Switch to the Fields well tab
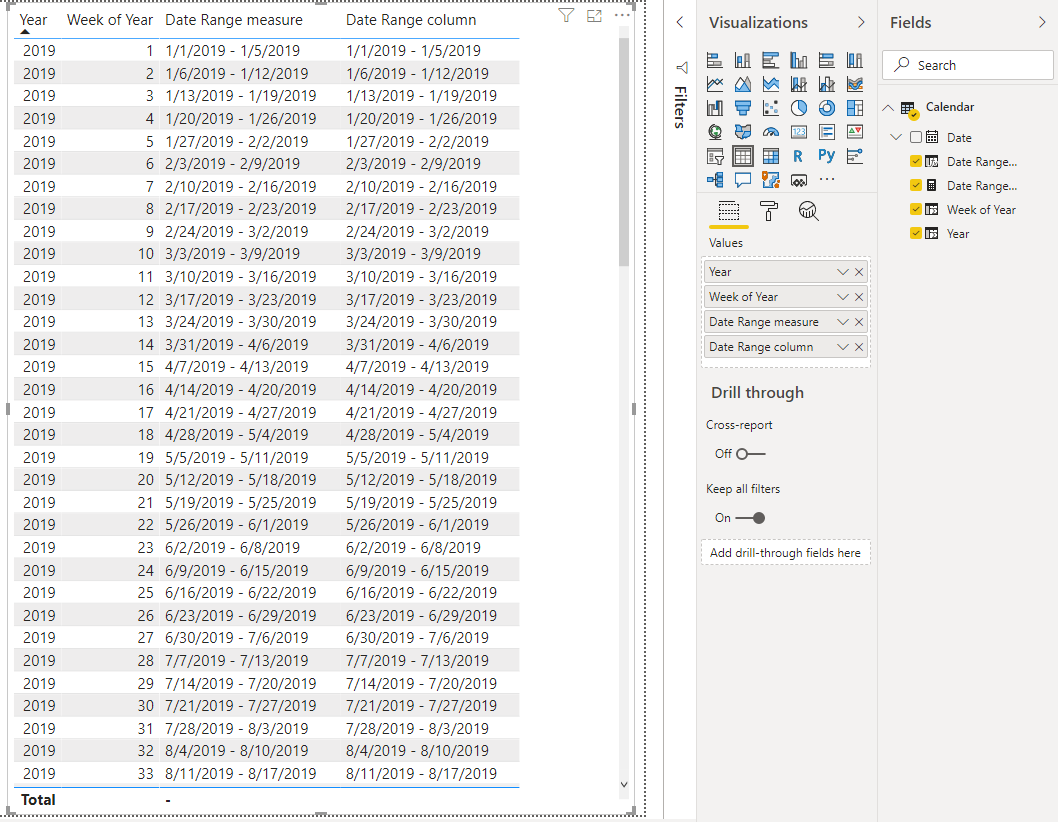 pyautogui.click(x=729, y=212)
